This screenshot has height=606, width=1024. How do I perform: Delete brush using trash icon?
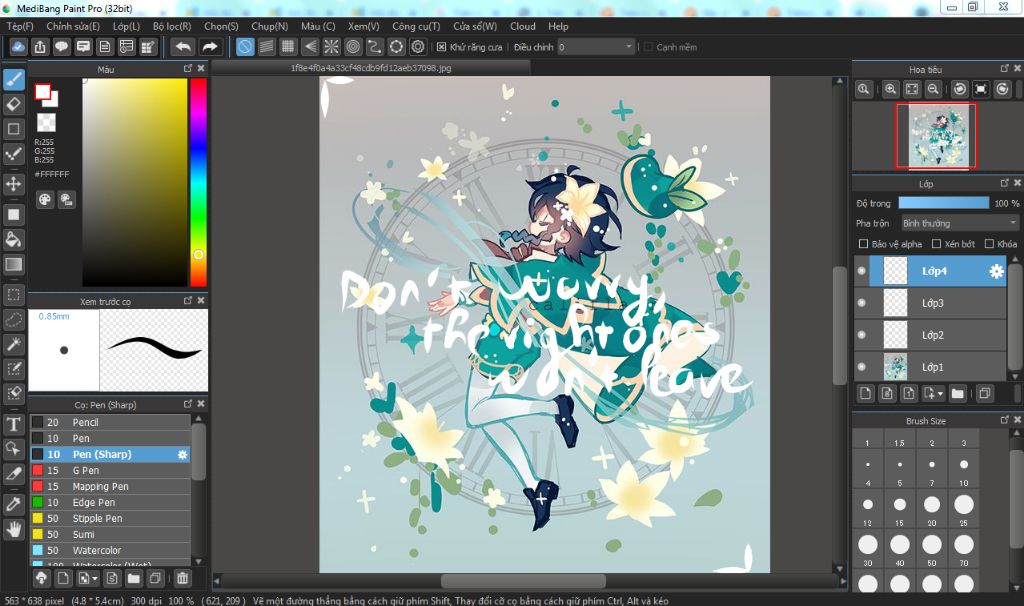tap(182, 578)
